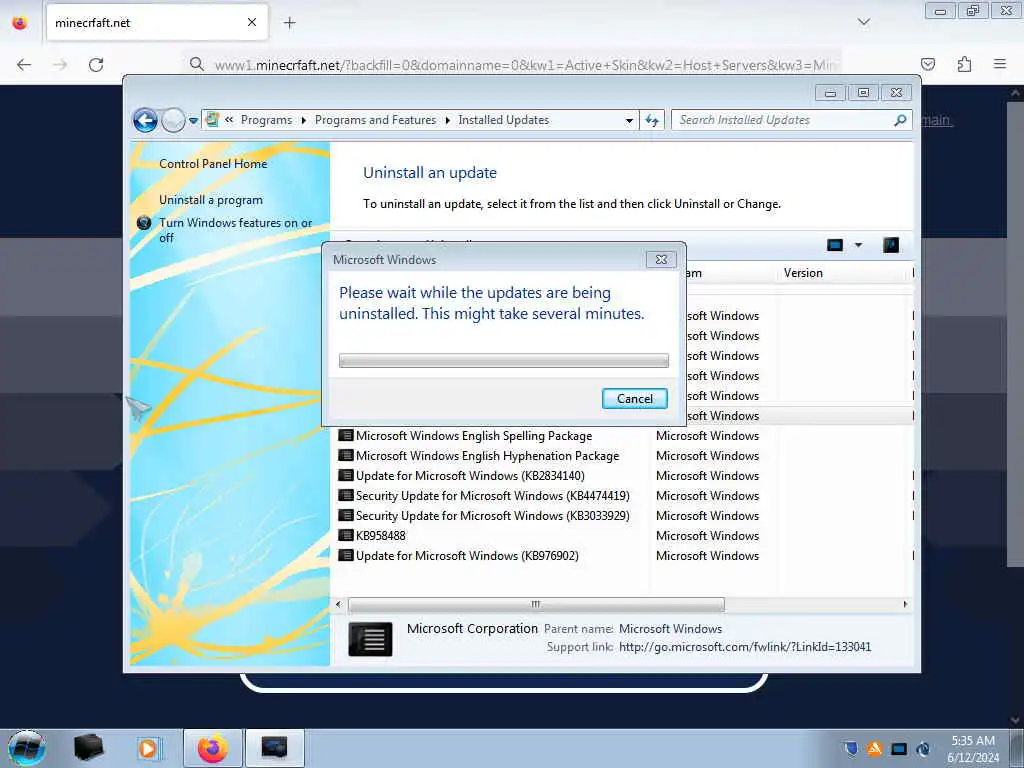
Task: Click the Control Panel blue back button
Action: coord(145,120)
